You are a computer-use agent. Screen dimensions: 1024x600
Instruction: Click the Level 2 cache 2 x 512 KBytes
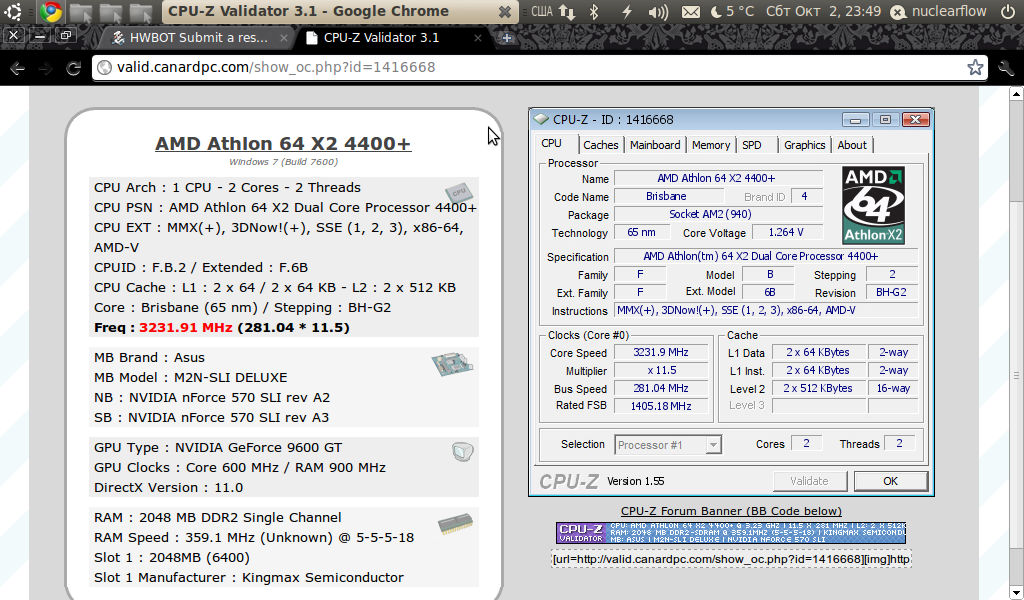(x=818, y=388)
